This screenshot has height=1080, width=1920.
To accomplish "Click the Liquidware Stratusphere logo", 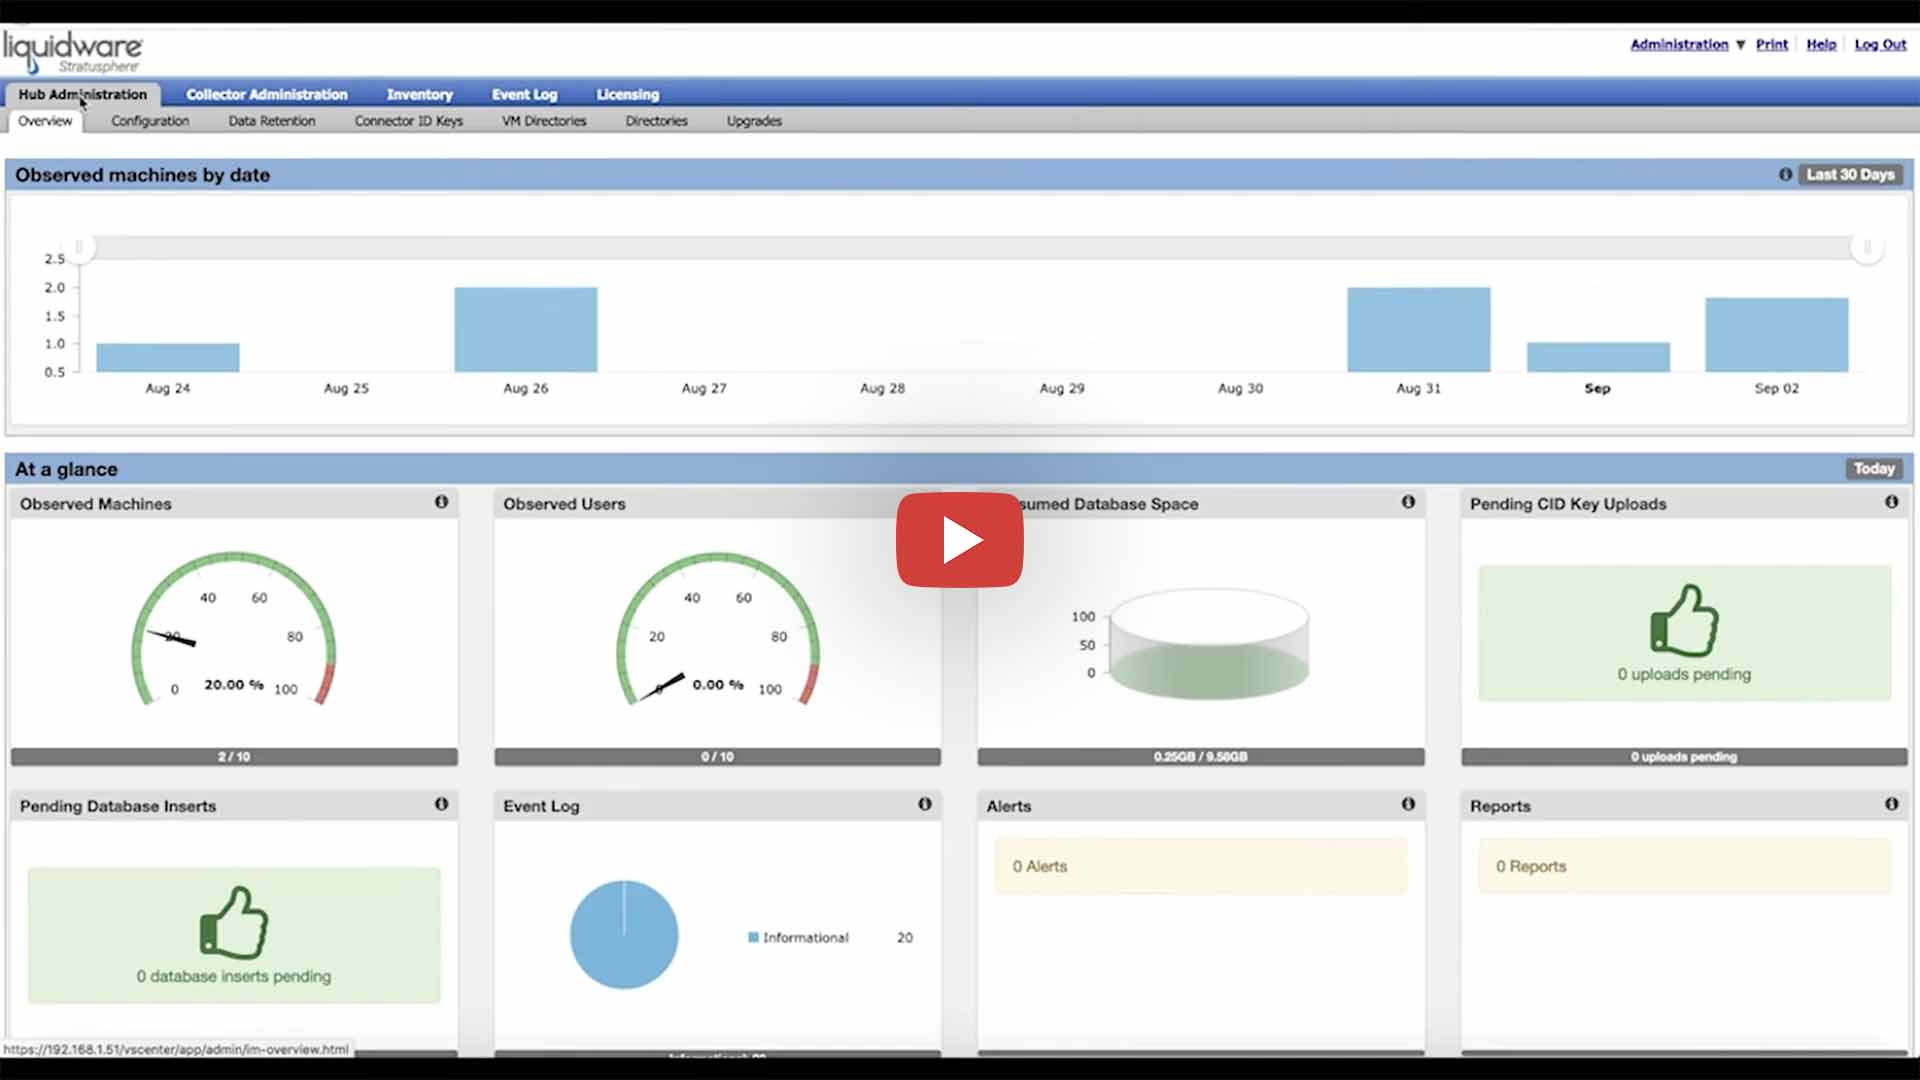I will [x=73, y=52].
